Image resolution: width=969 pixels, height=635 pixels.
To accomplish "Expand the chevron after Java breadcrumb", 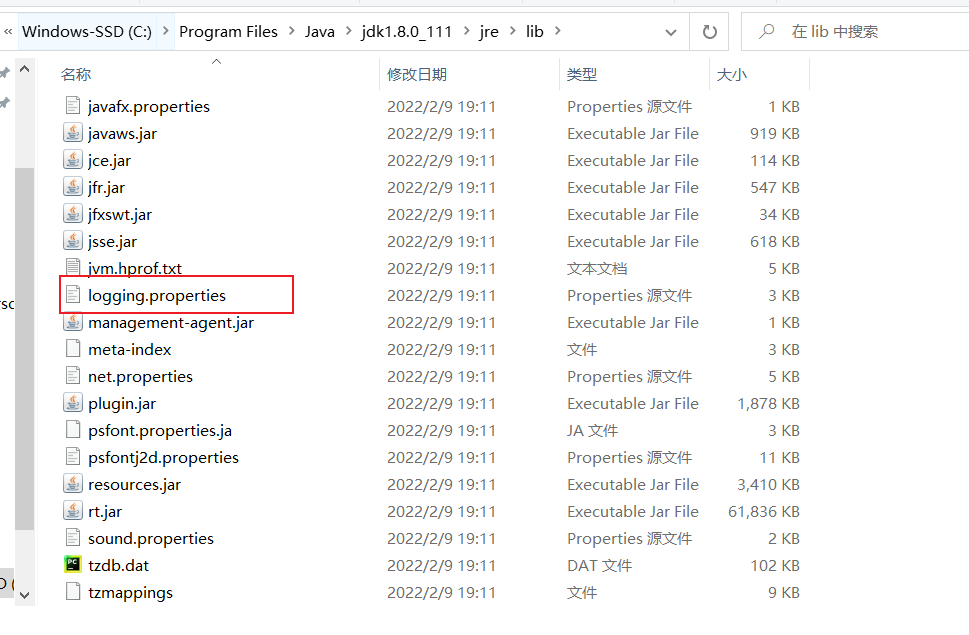I will [349, 30].
